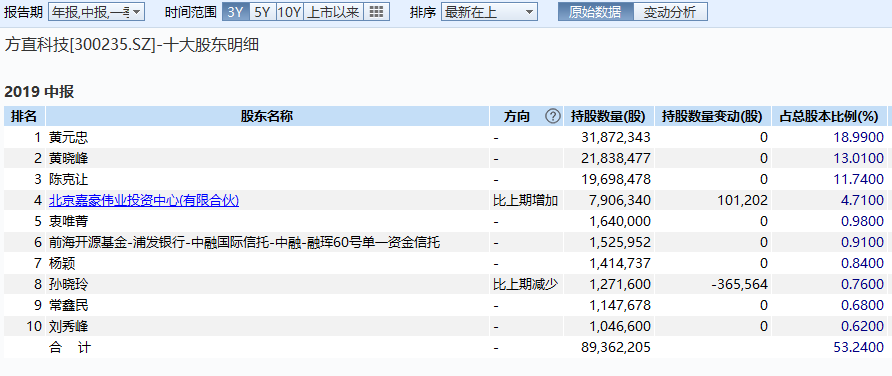The height and width of the screenshot is (376, 892).
Task: Click the change value 101,202
Action: [742, 200]
